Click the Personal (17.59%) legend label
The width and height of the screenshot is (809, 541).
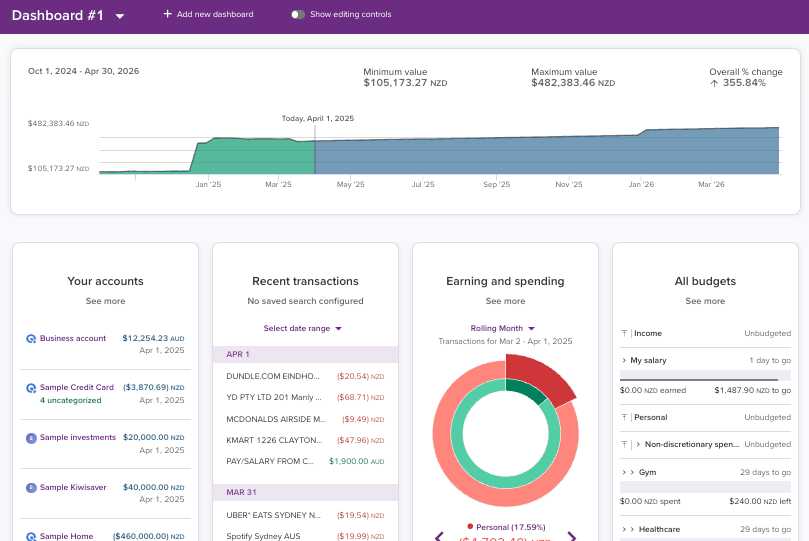pos(510,527)
